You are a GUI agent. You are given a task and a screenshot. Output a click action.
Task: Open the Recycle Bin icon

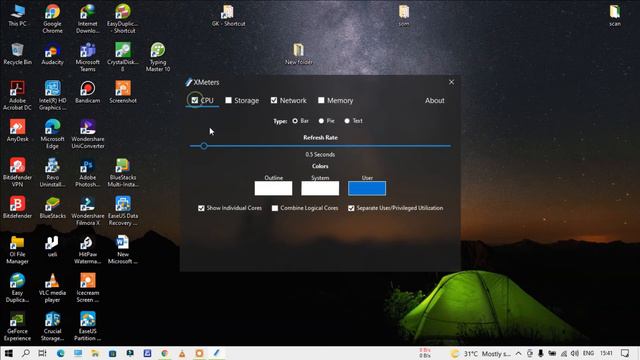[17, 54]
